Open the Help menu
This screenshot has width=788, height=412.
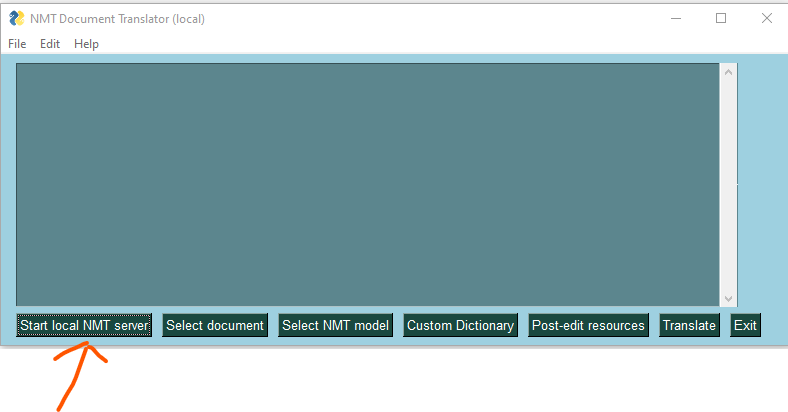(x=86, y=44)
